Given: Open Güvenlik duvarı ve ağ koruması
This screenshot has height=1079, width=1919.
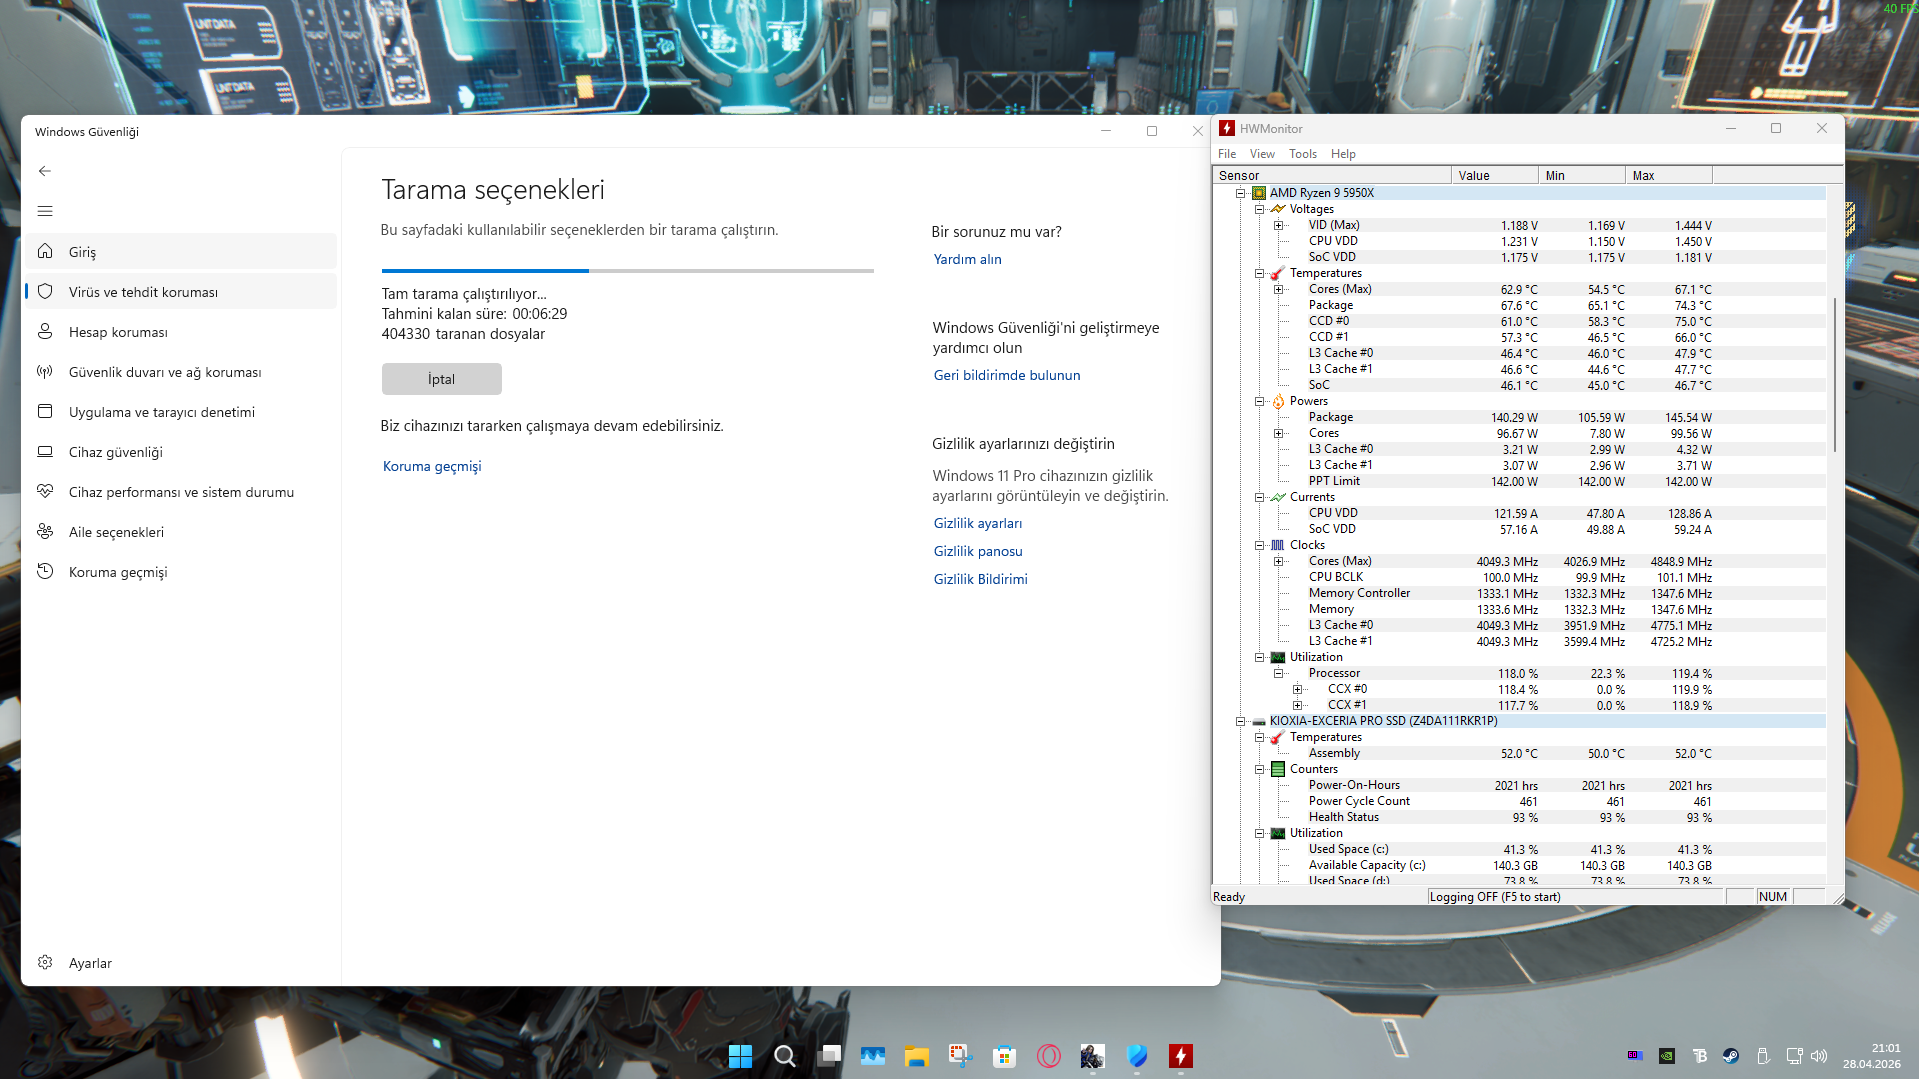Looking at the screenshot, I should tap(181, 372).
